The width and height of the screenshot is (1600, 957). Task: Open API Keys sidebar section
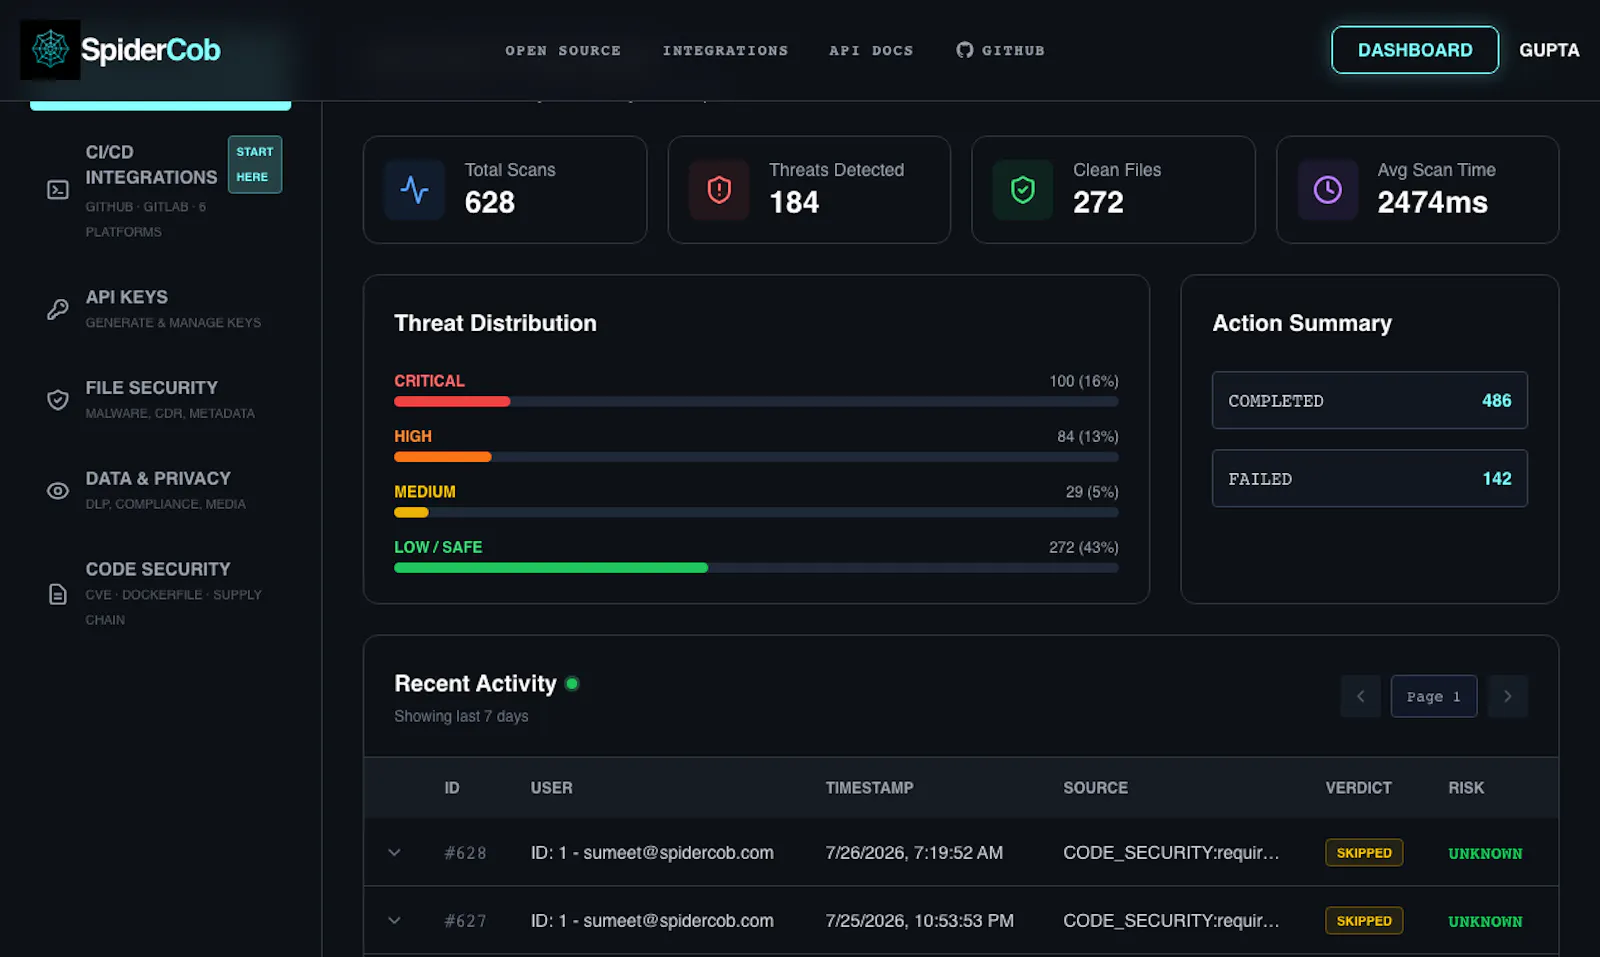click(x=161, y=309)
